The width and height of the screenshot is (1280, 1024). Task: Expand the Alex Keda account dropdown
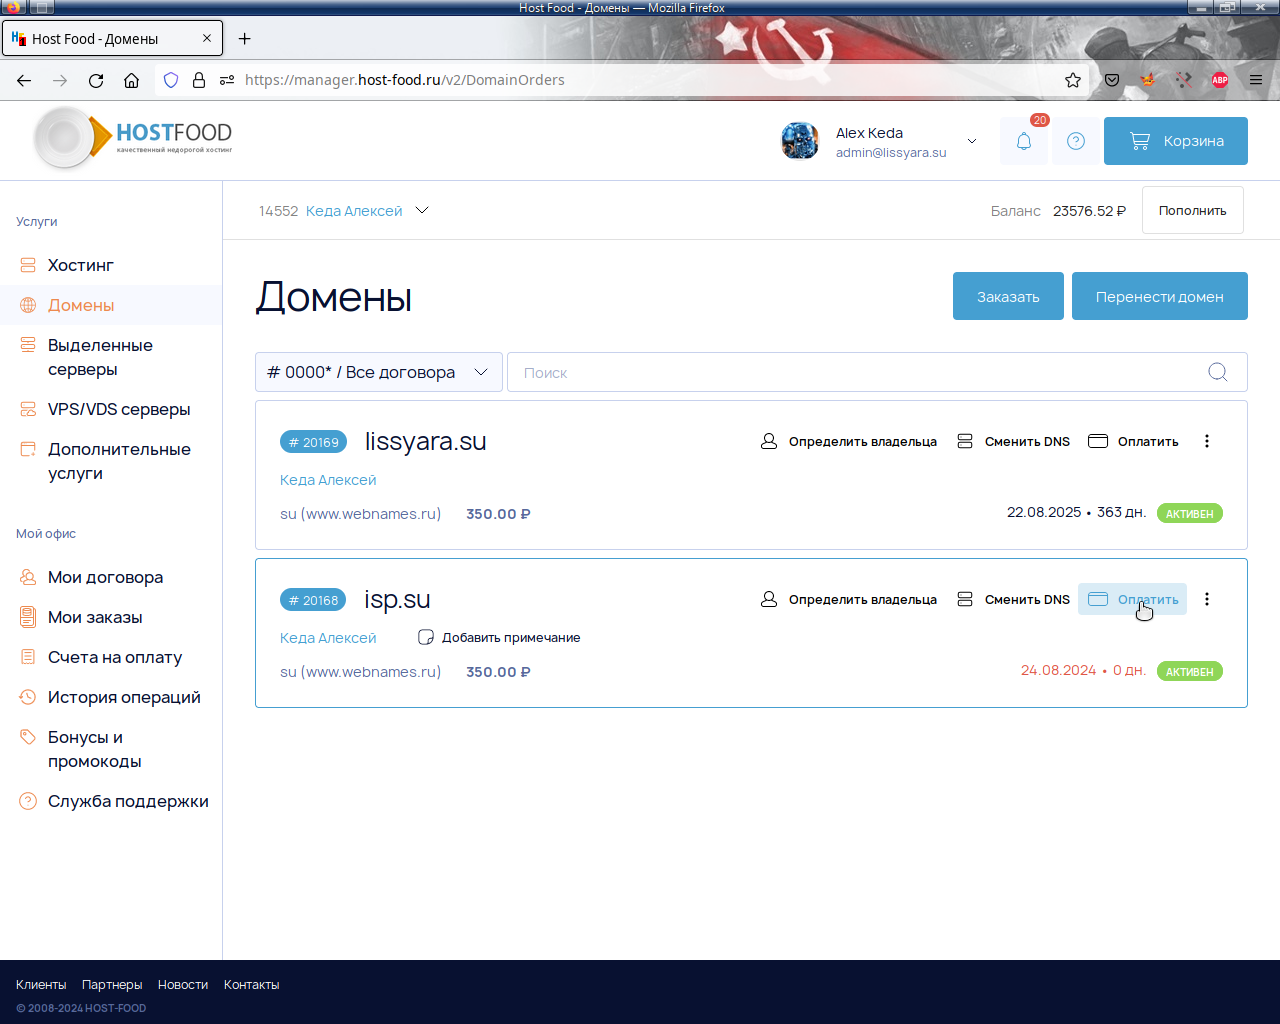click(x=971, y=141)
